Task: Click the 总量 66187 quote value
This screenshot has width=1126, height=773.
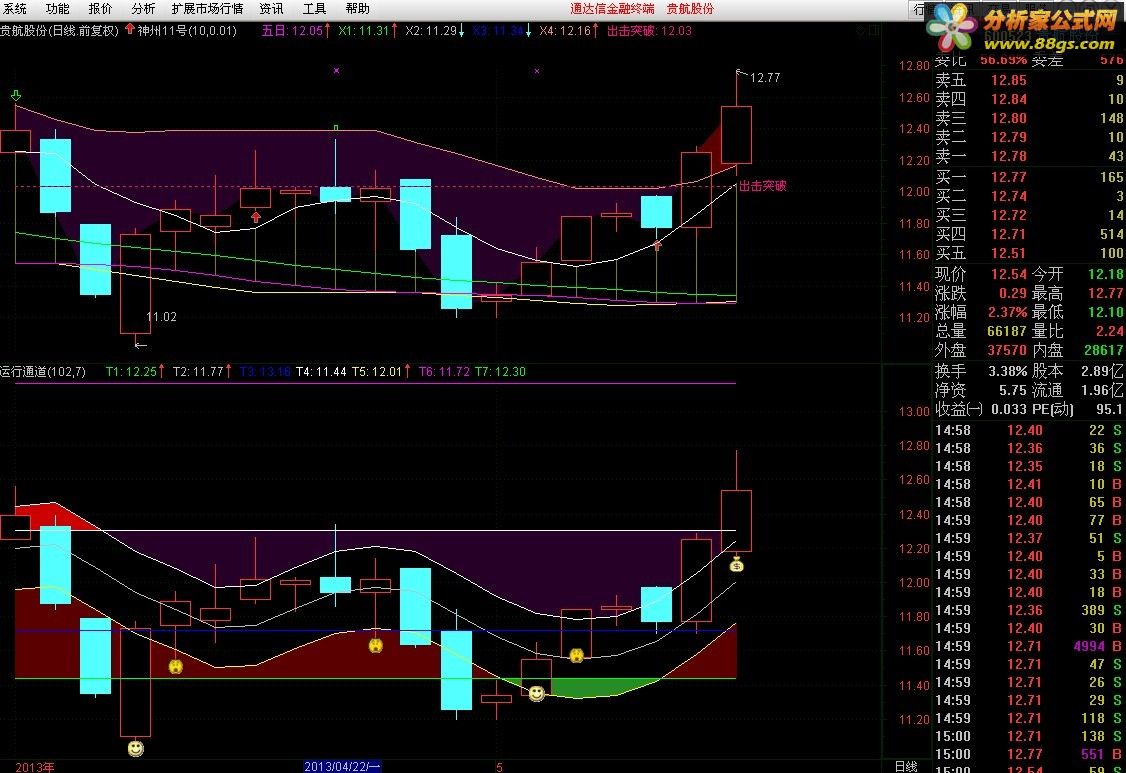Action: tap(1007, 331)
